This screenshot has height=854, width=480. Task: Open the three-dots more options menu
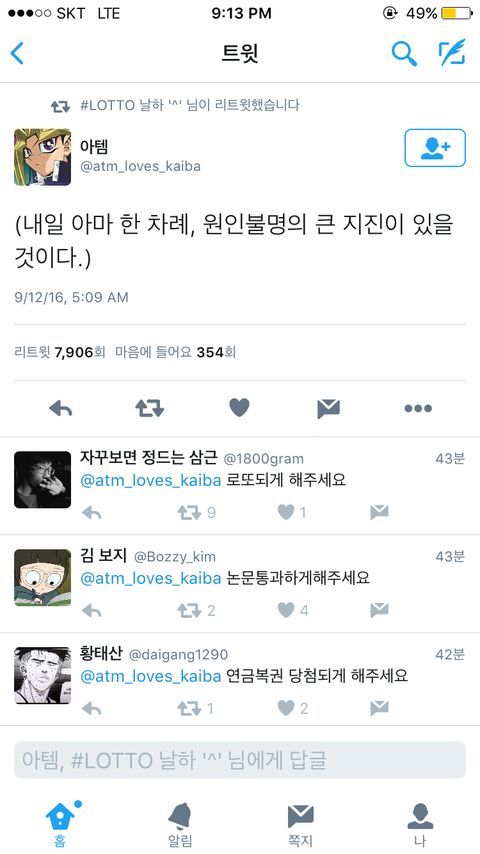click(x=418, y=408)
